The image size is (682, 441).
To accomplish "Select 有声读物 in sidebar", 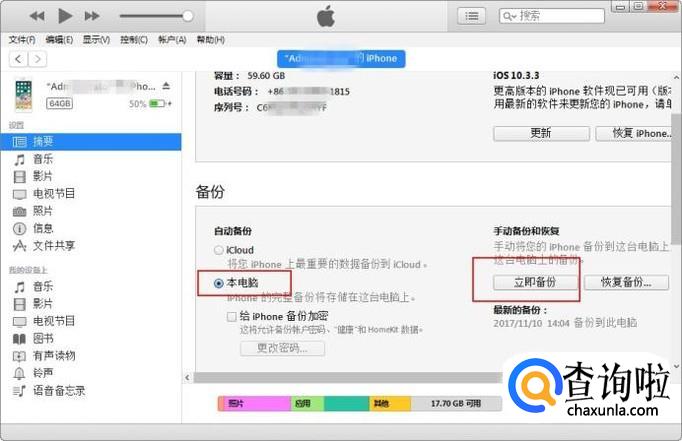I will 54,356.
